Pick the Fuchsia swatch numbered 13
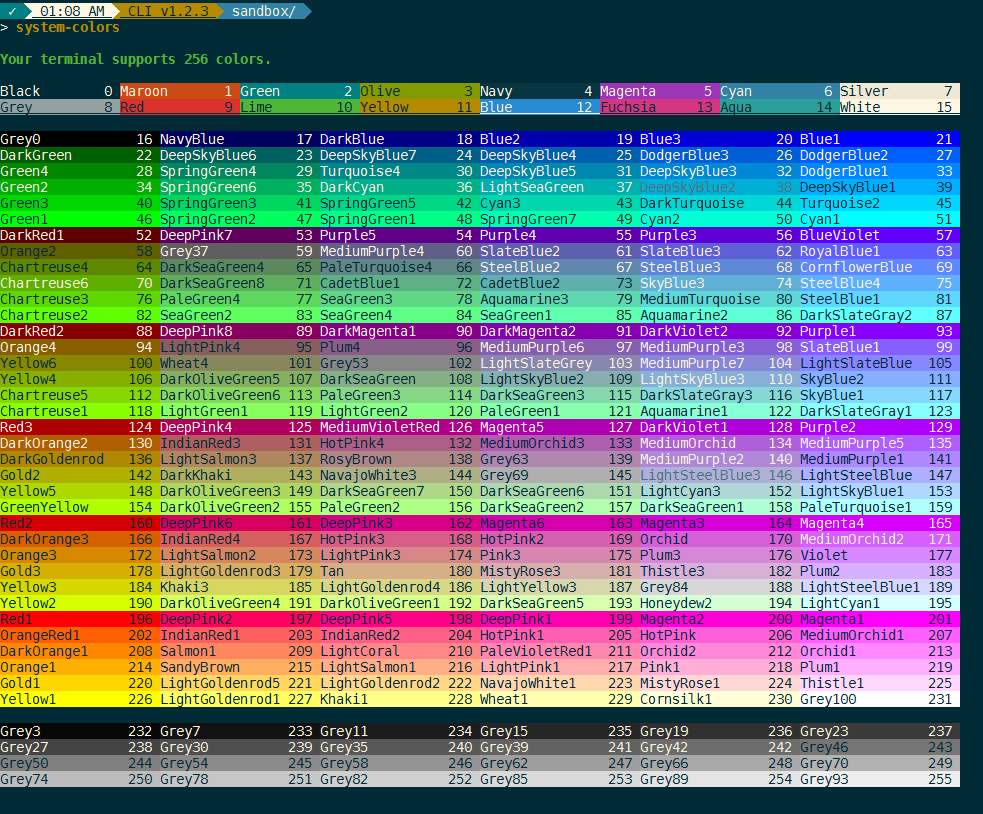The image size is (983, 814). click(659, 108)
